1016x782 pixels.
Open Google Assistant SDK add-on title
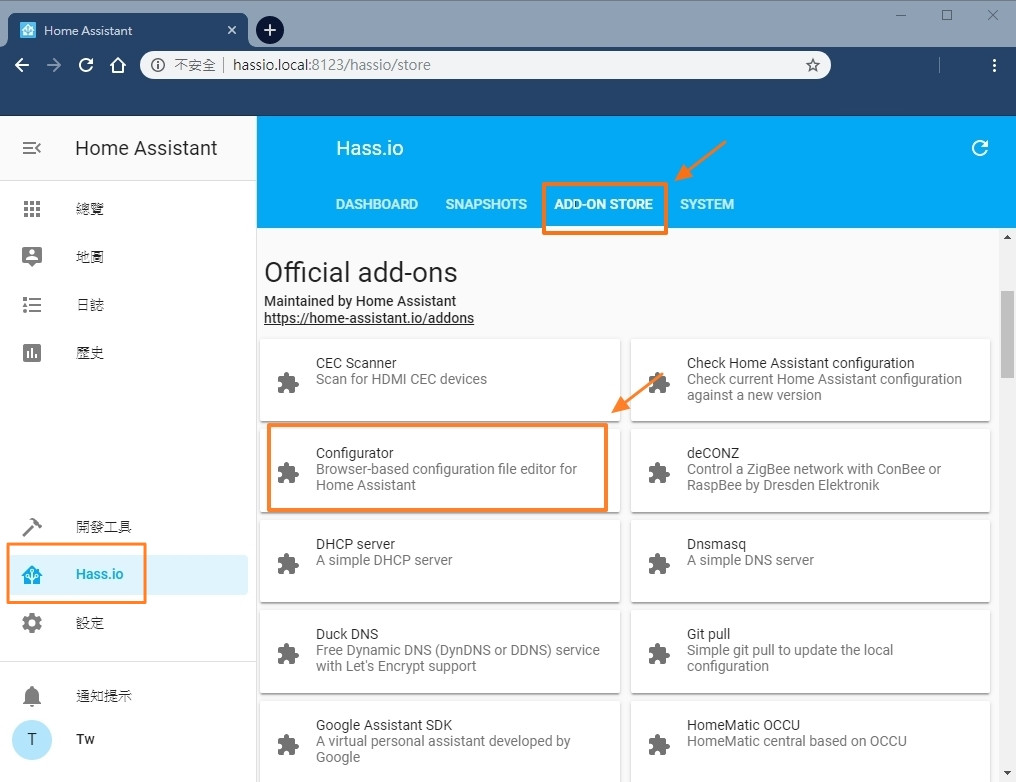coord(384,725)
